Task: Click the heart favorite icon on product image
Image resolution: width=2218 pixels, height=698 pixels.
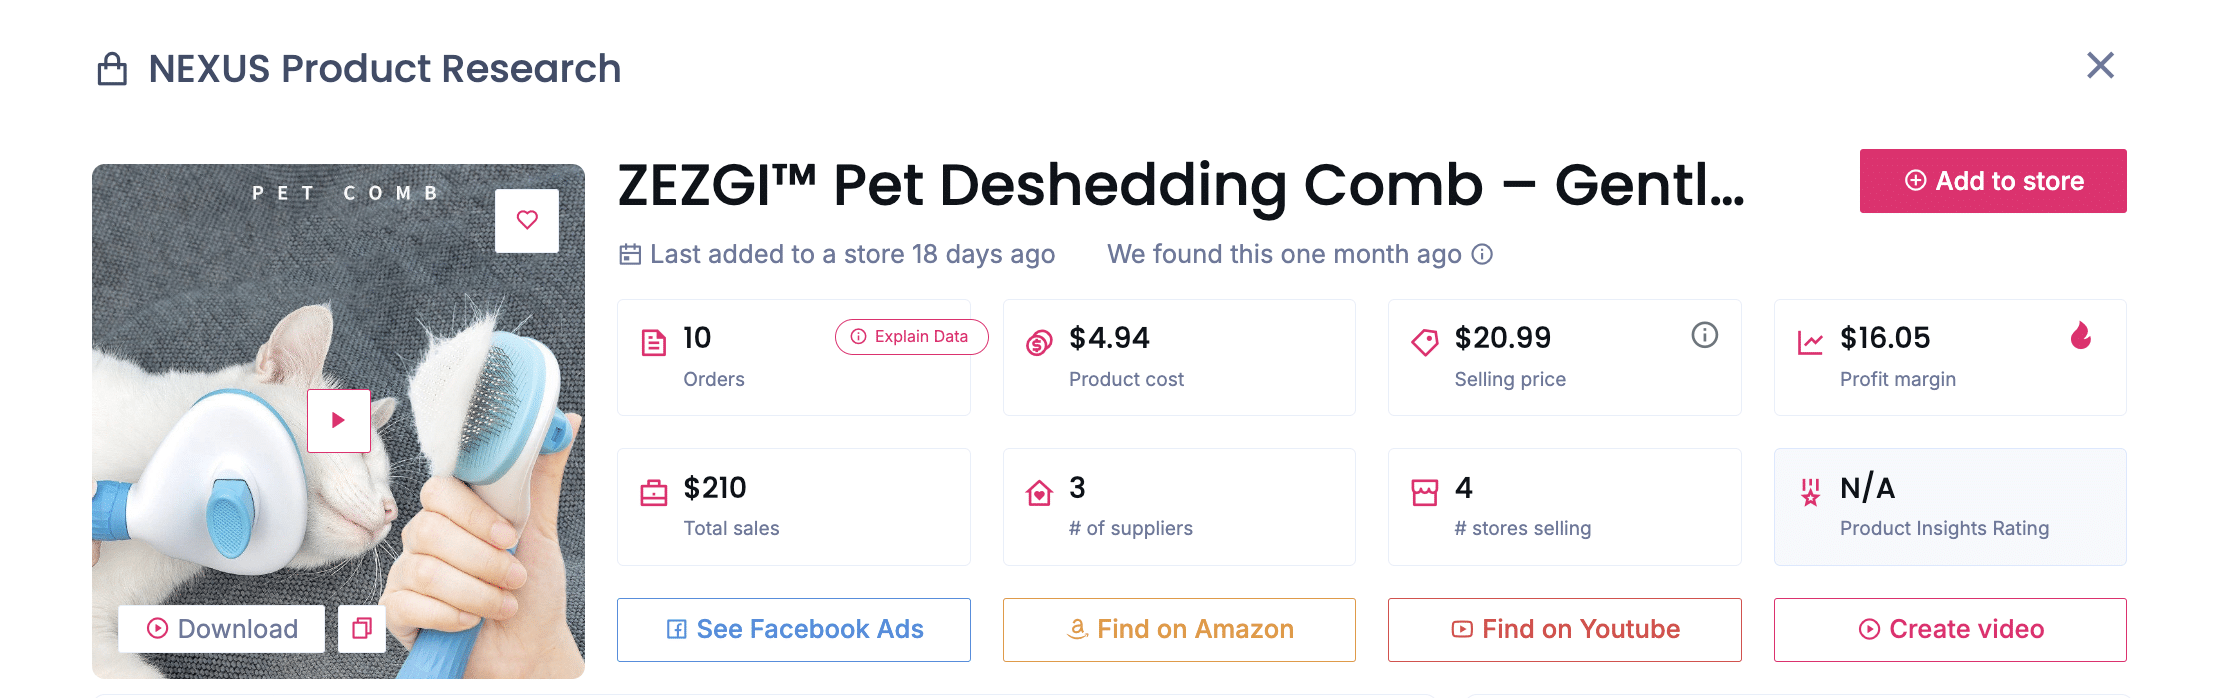Action: click(527, 220)
